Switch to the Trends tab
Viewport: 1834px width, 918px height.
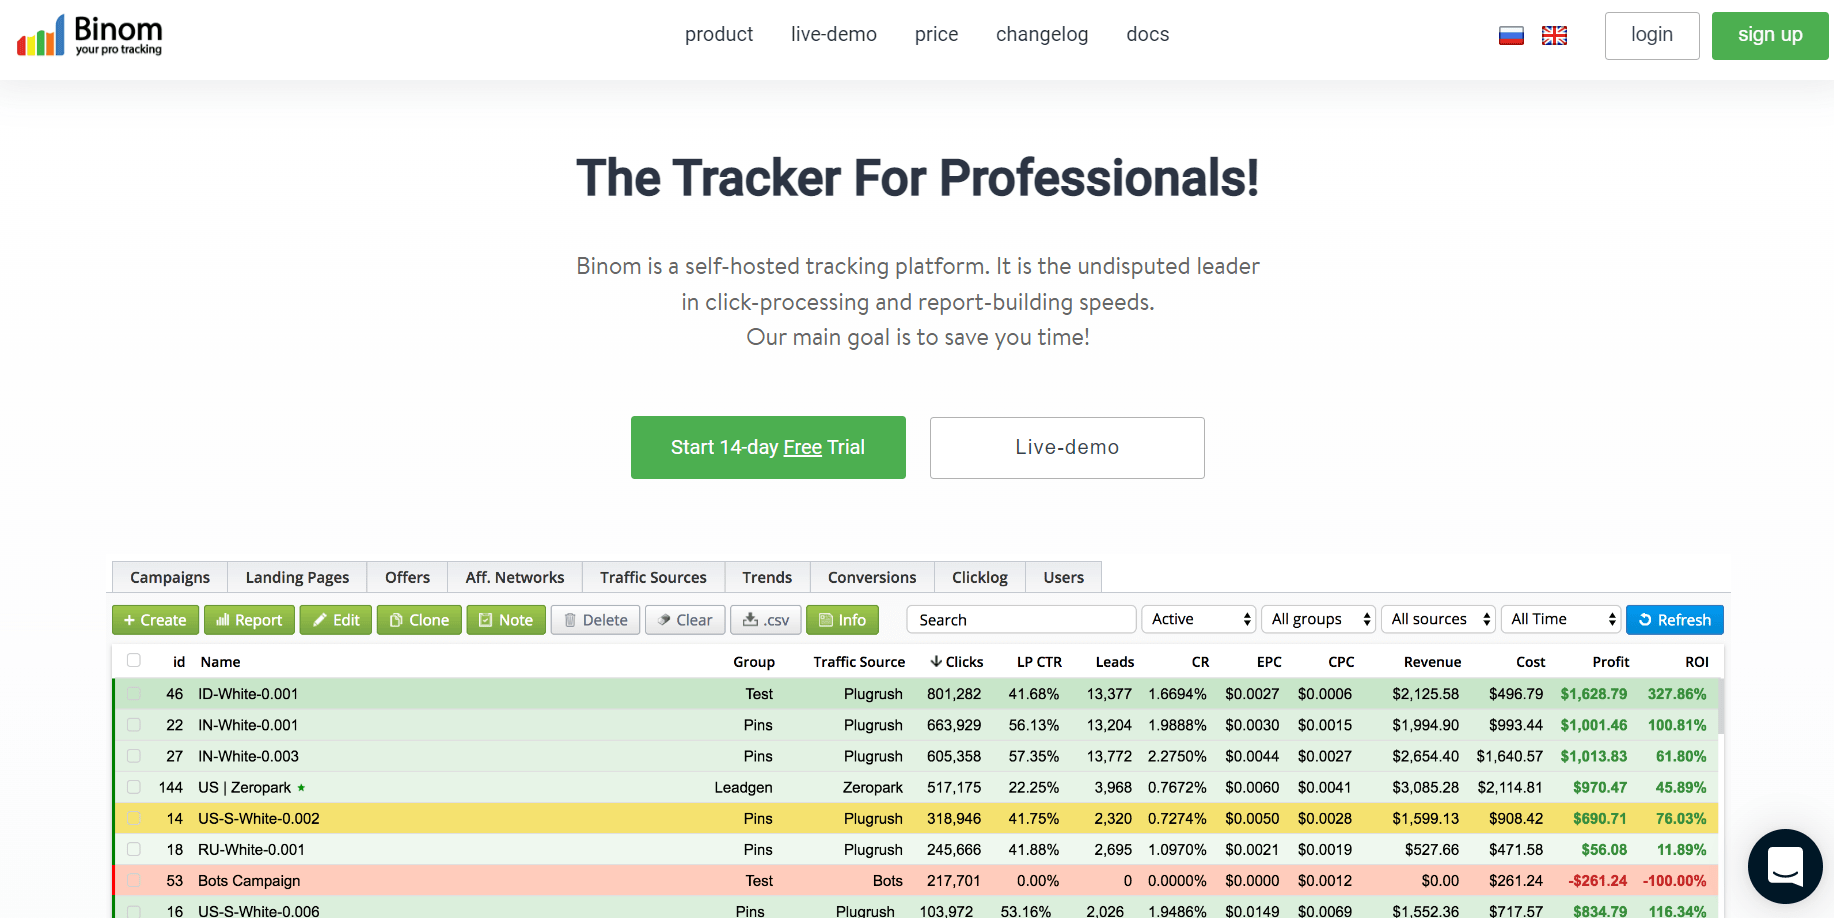[767, 577]
